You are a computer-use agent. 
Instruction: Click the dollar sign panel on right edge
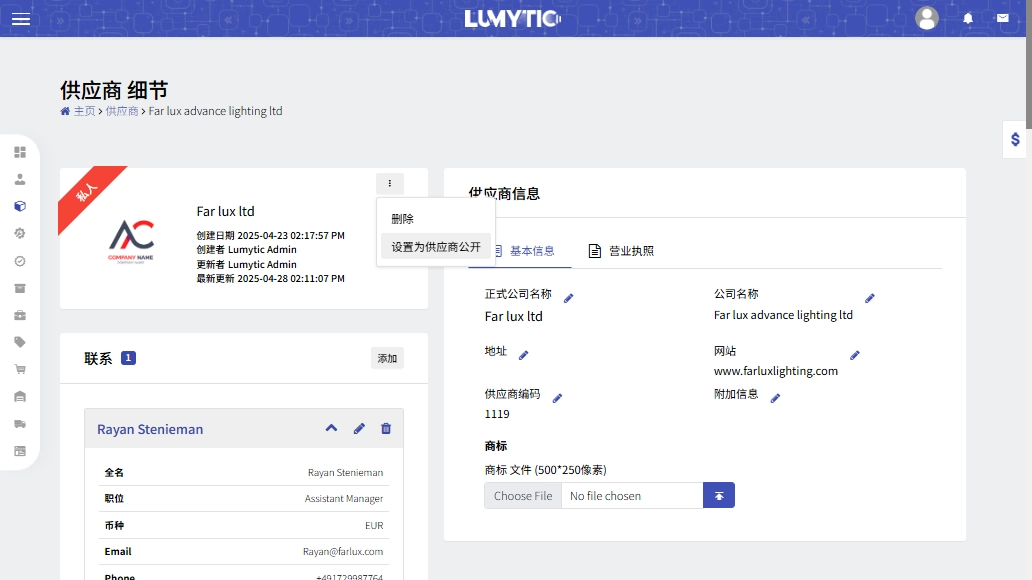pos(1015,139)
